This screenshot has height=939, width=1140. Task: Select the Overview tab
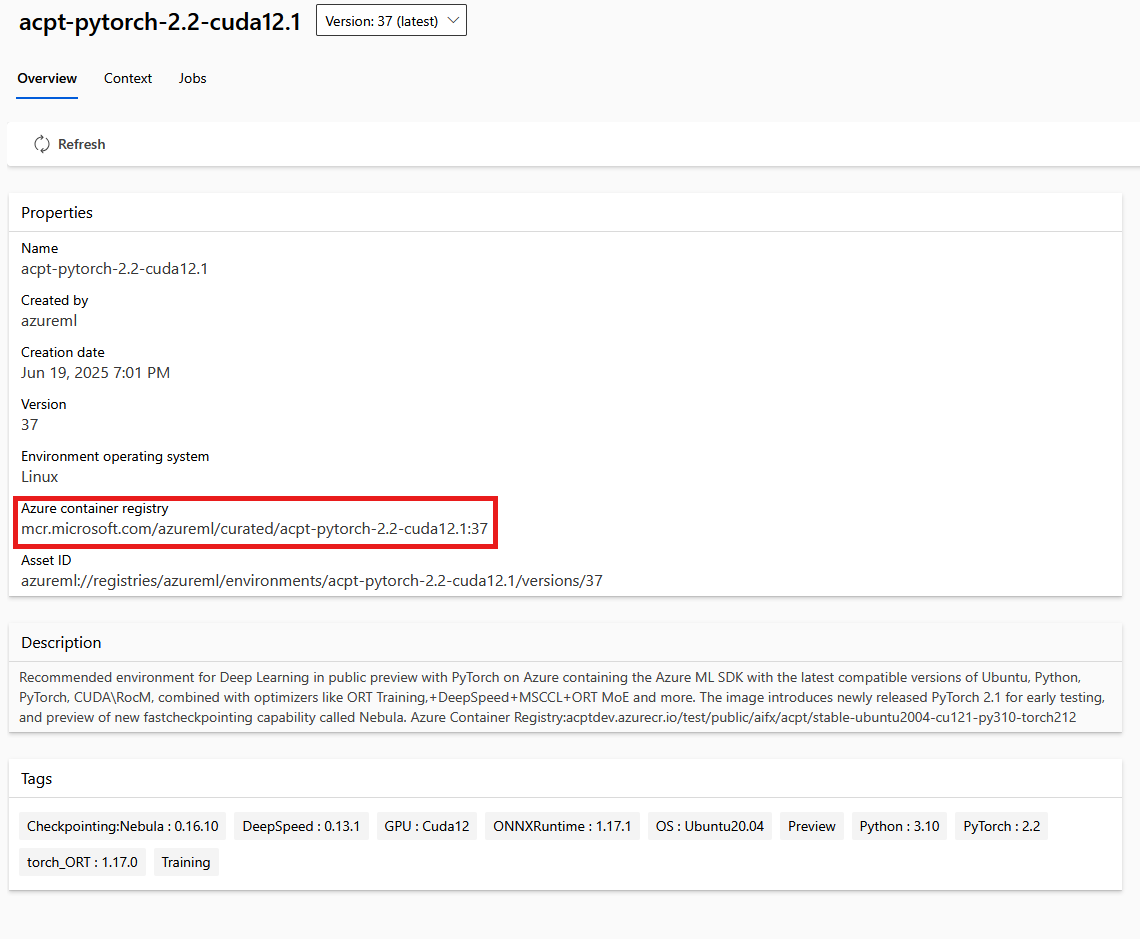(x=46, y=78)
